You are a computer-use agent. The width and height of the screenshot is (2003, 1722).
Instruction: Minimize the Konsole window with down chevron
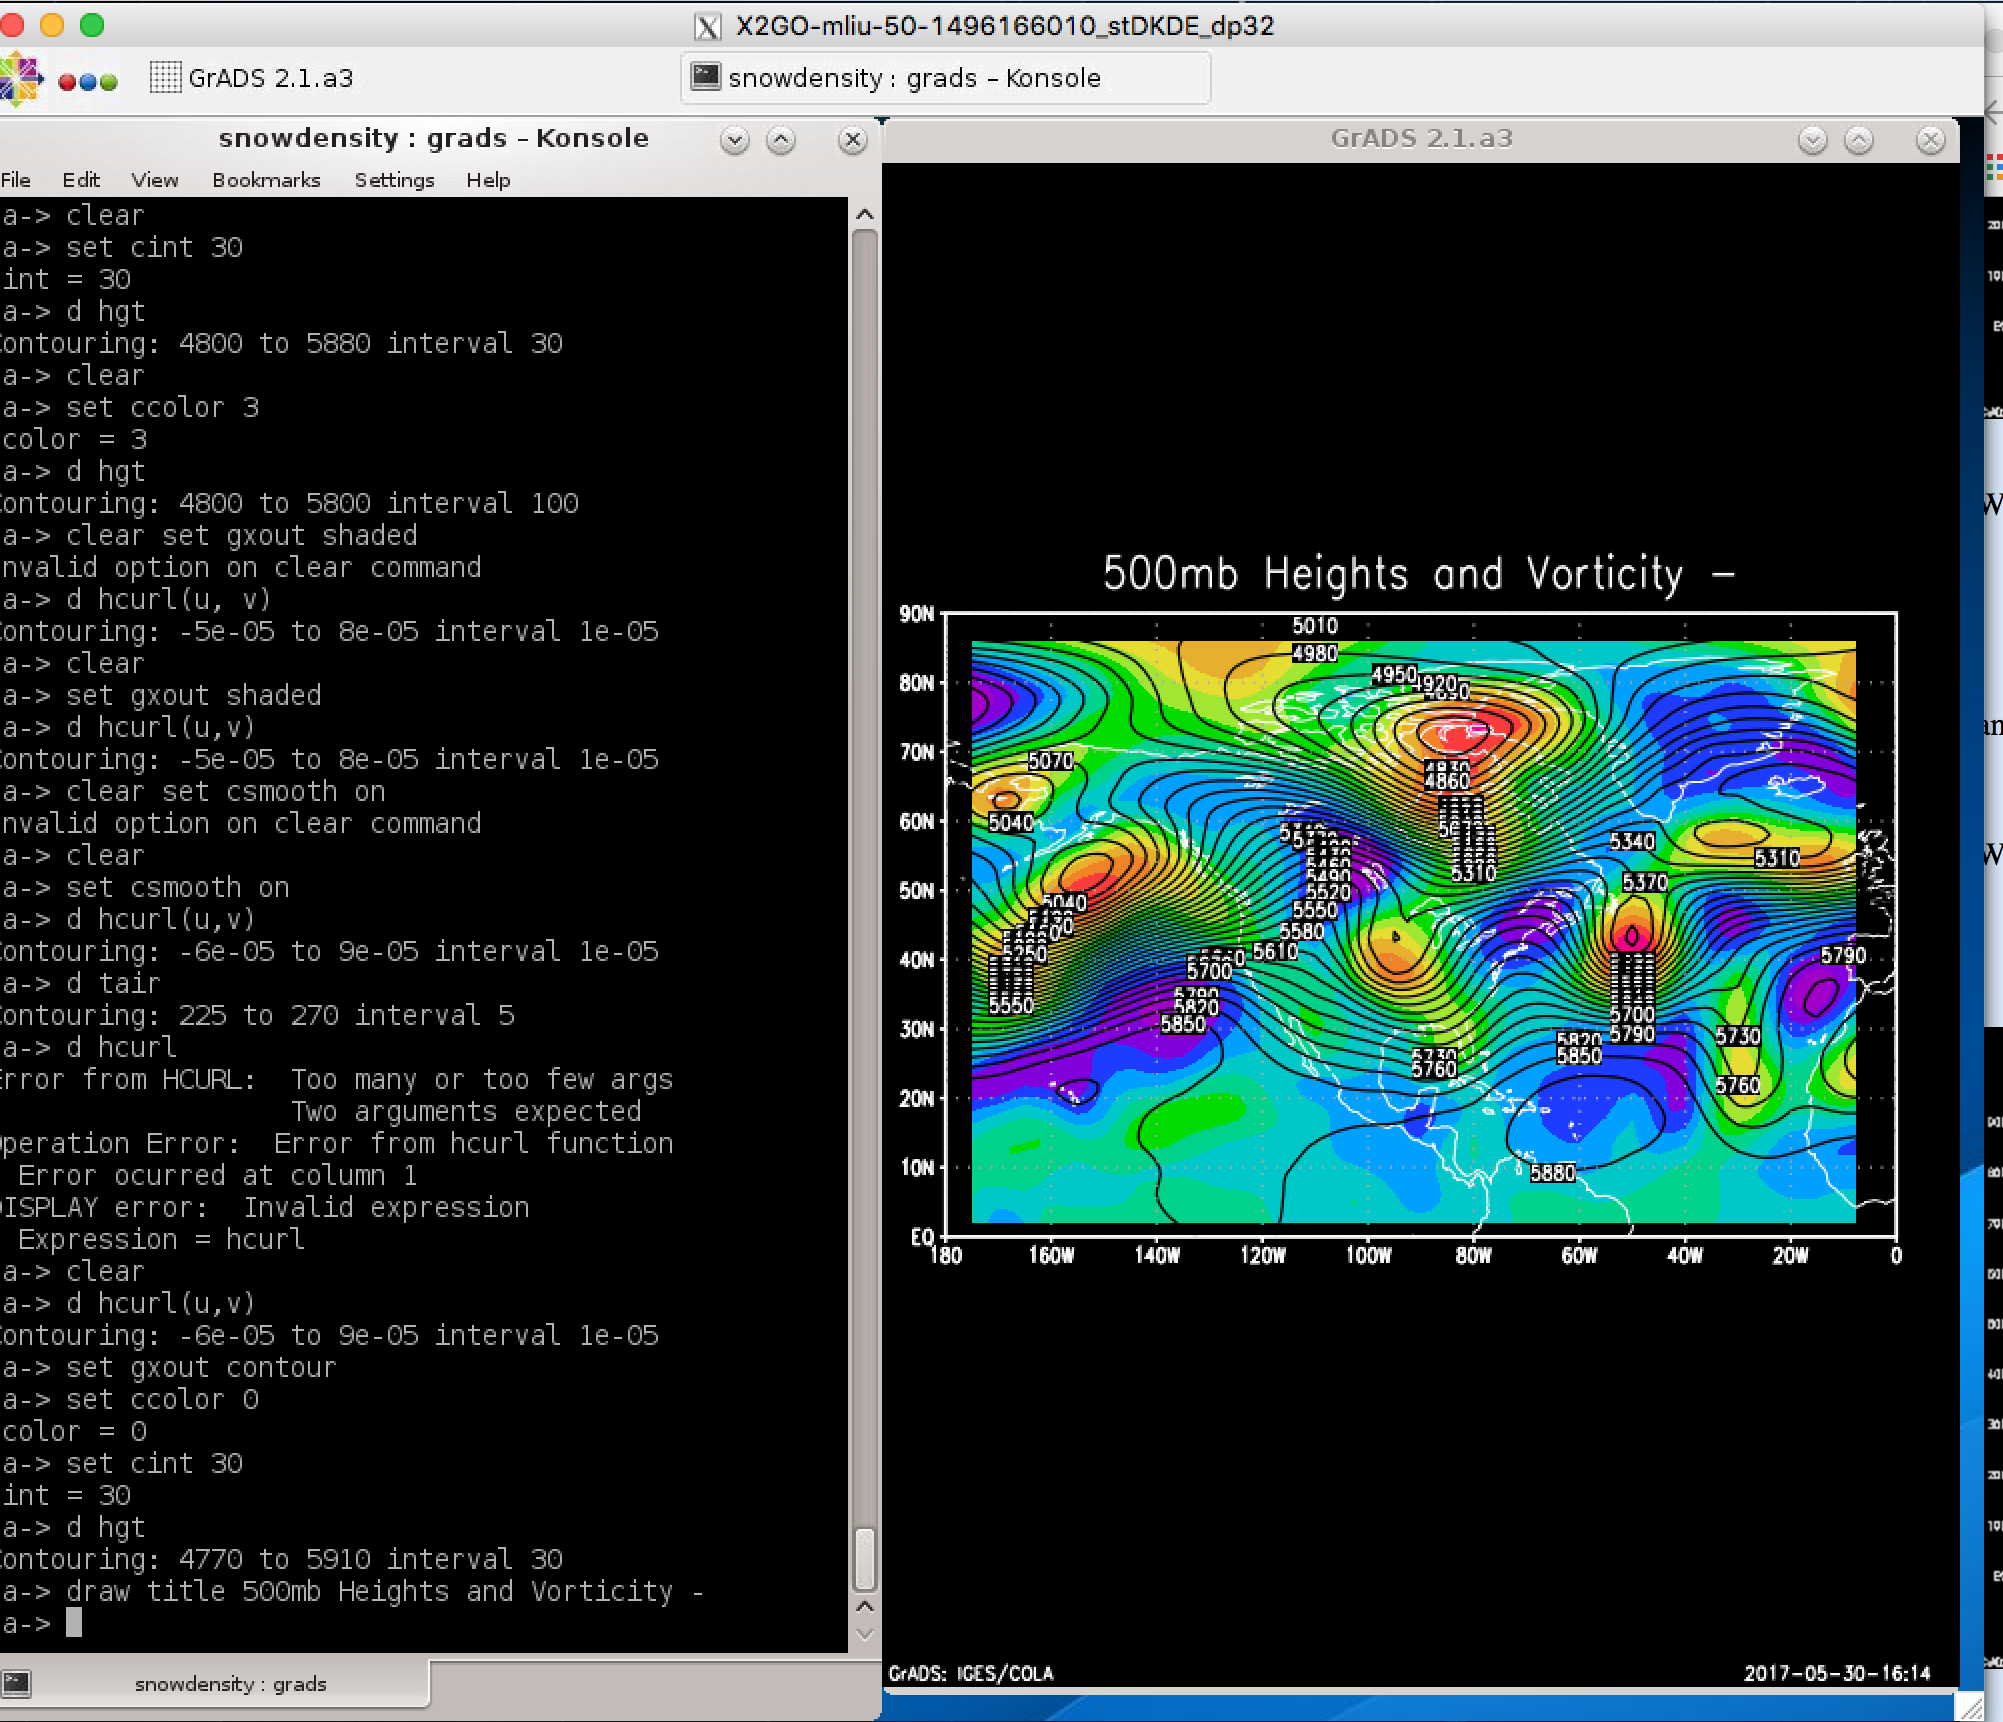click(735, 140)
